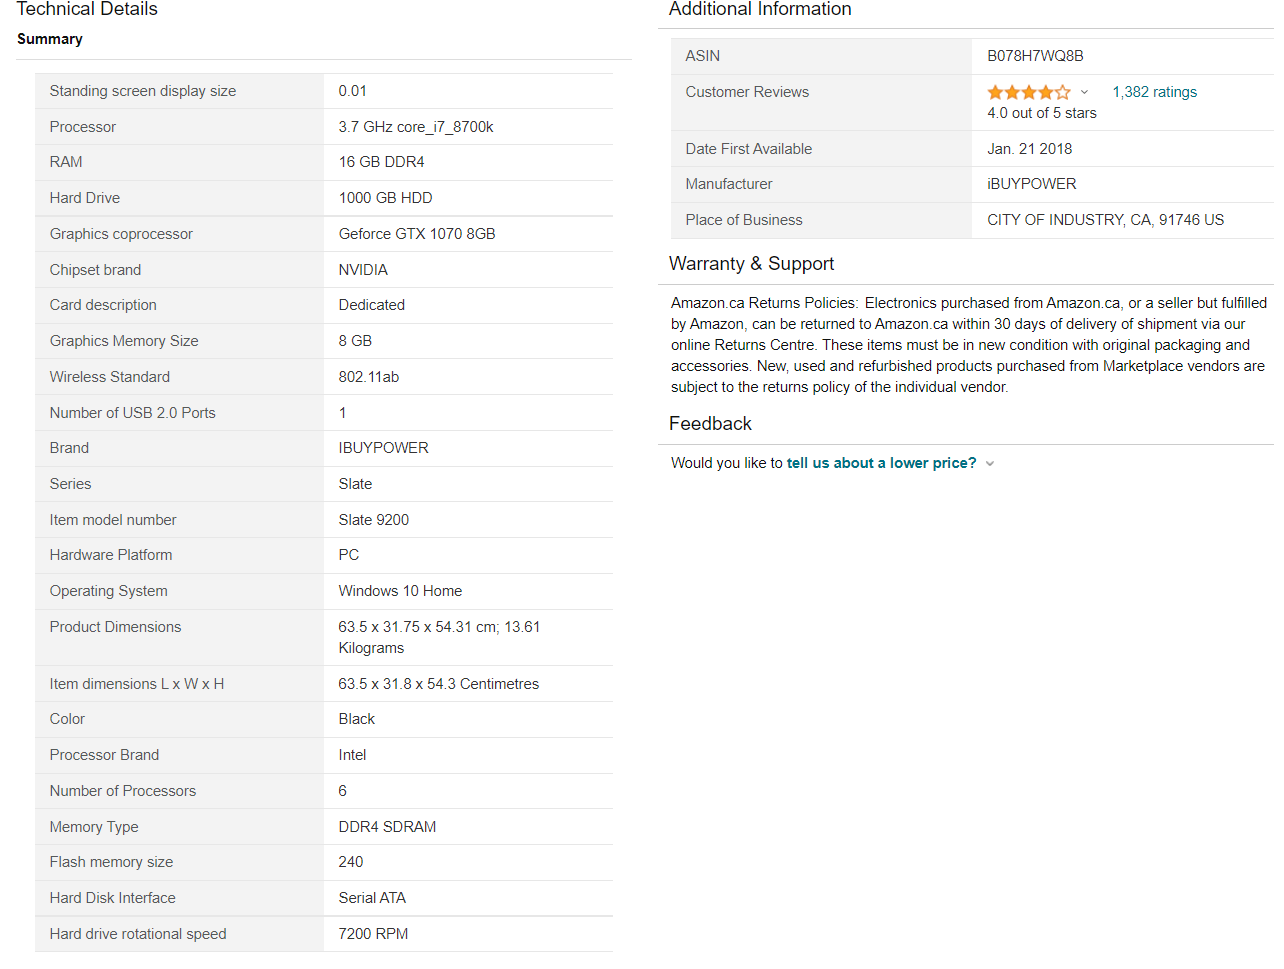Click the Amazon.ca Returns Policies paragraph

tap(969, 345)
